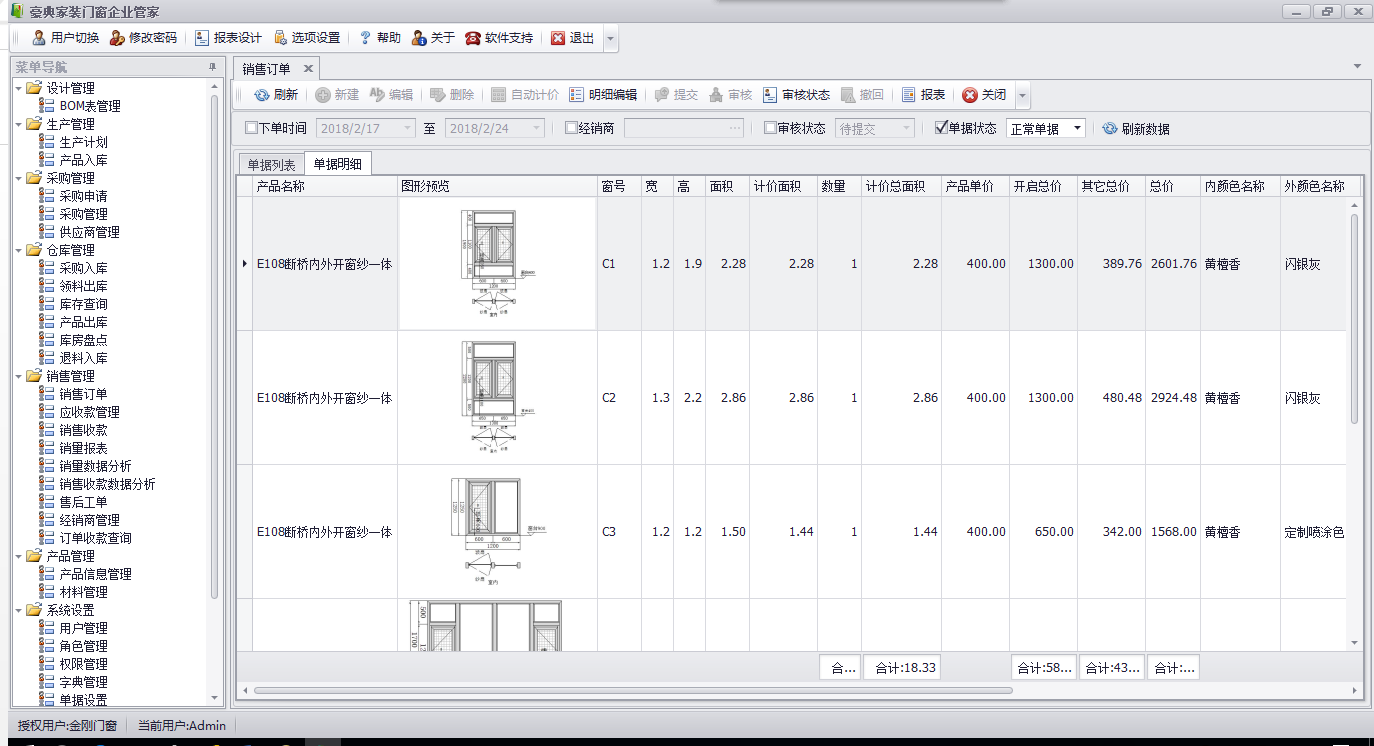Screen dimensions: 1374x746
Task: Open 库存查询 in navigation tree
Action: 83,304
